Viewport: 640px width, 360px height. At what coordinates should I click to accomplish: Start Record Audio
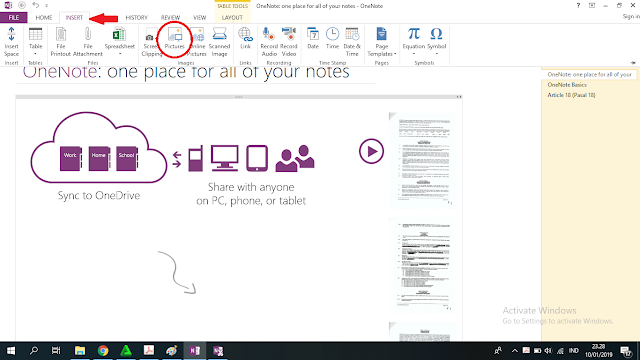(269, 42)
